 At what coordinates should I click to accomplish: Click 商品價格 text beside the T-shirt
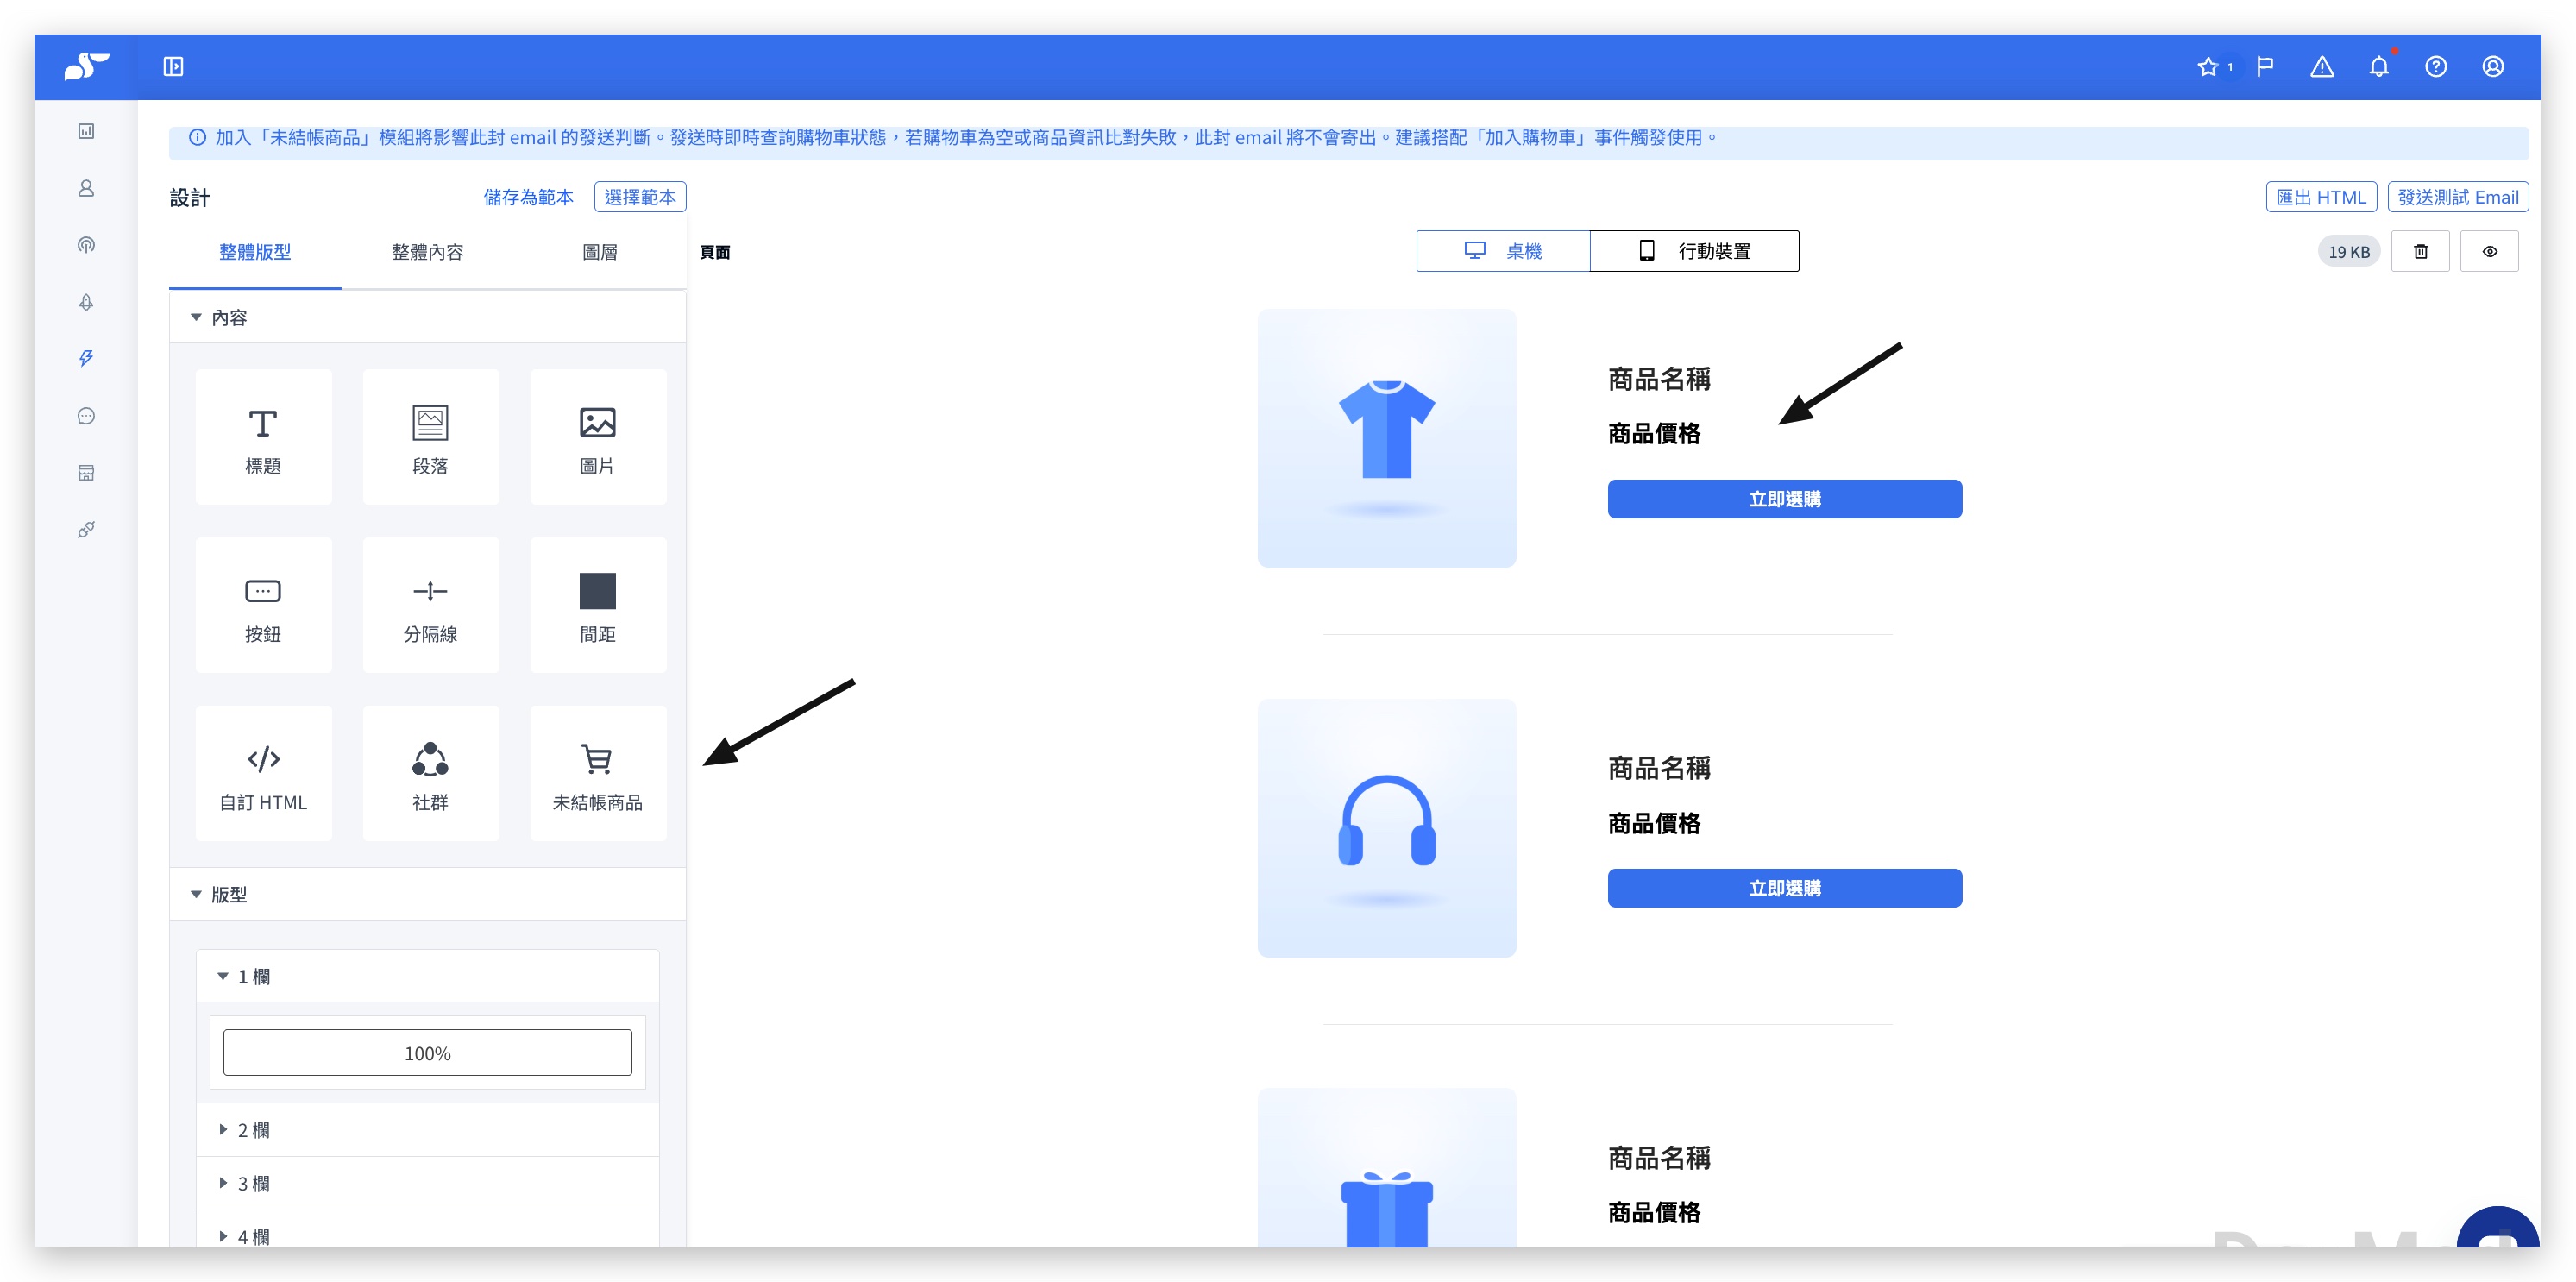[x=1654, y=434]
